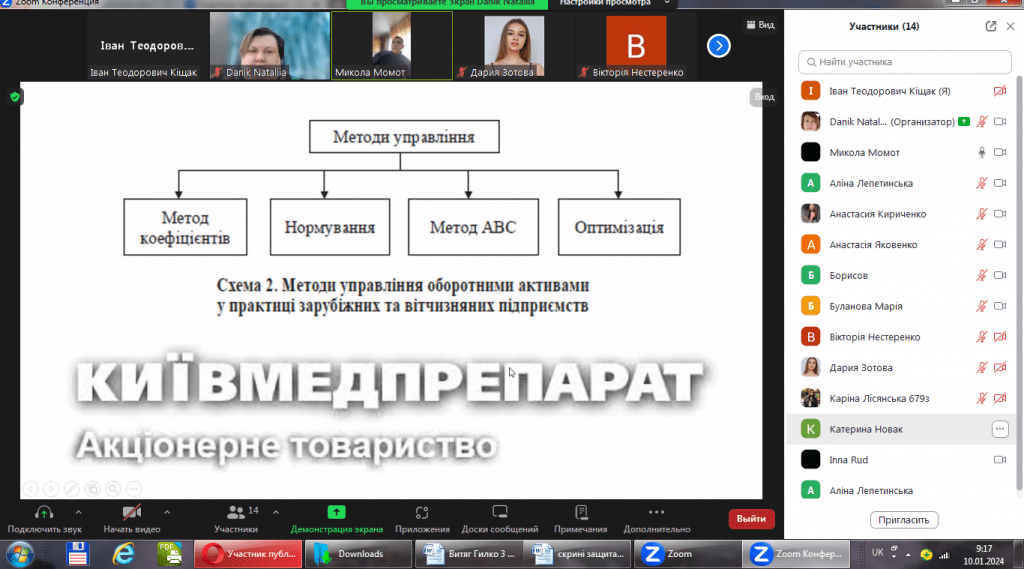Open Доски сообщений whiteboards icon
The height and width of the screenshot is (569, 1024).
pos(500,513)
